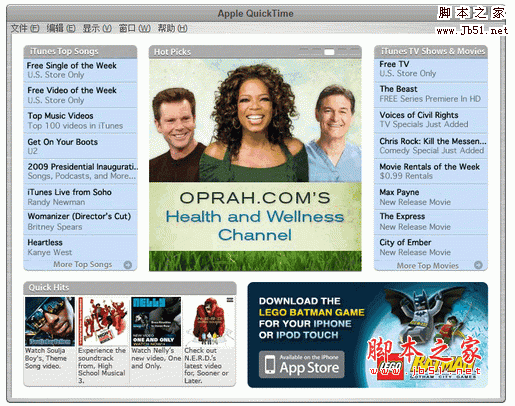Click More Top Songs link
The width and height of the screenshot is (515, 406).
pyautogui.click(x=83, y=265)
